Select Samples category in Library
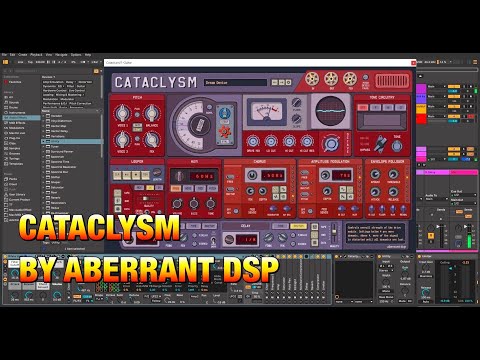The width and height of the screenshot is (480, 360). 14,148
